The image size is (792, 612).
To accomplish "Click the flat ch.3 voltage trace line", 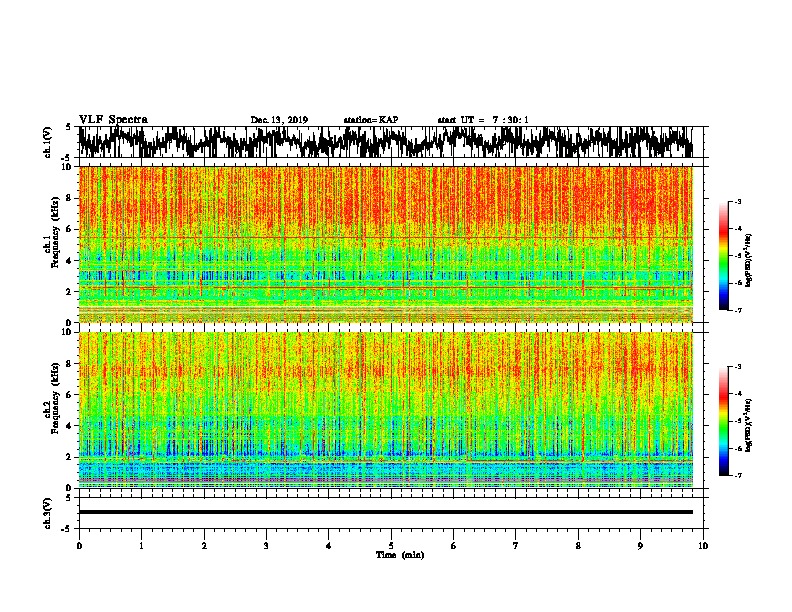I will 385,512.
